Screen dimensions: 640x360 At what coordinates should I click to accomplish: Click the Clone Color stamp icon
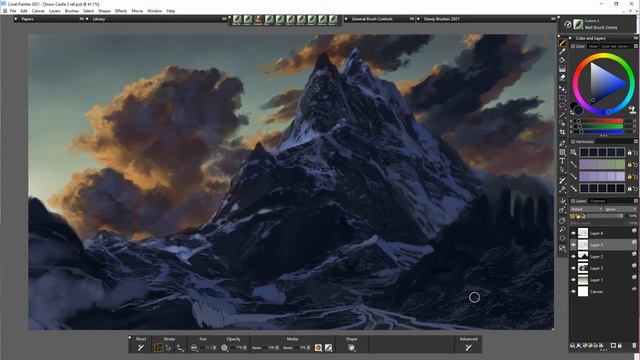click(x=632, y=110)
